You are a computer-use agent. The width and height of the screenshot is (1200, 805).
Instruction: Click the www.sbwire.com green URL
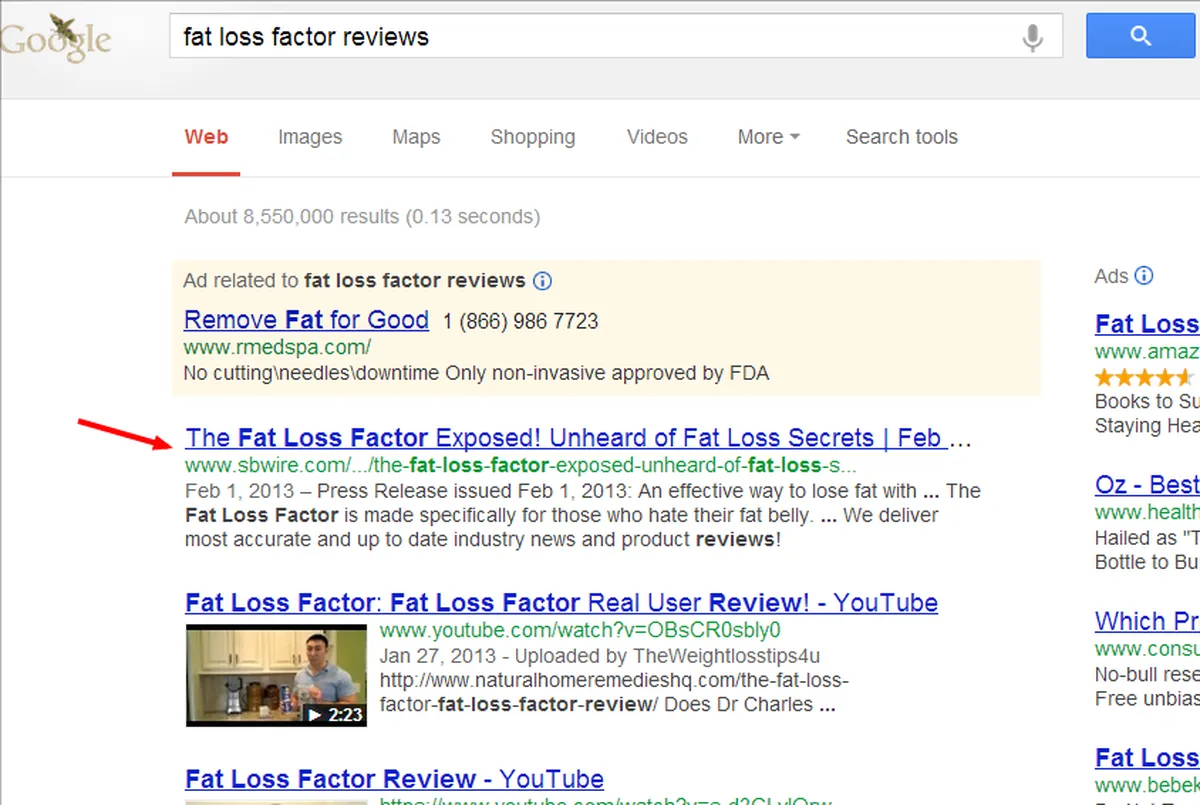pyautogui.click(x=520, y=466)
